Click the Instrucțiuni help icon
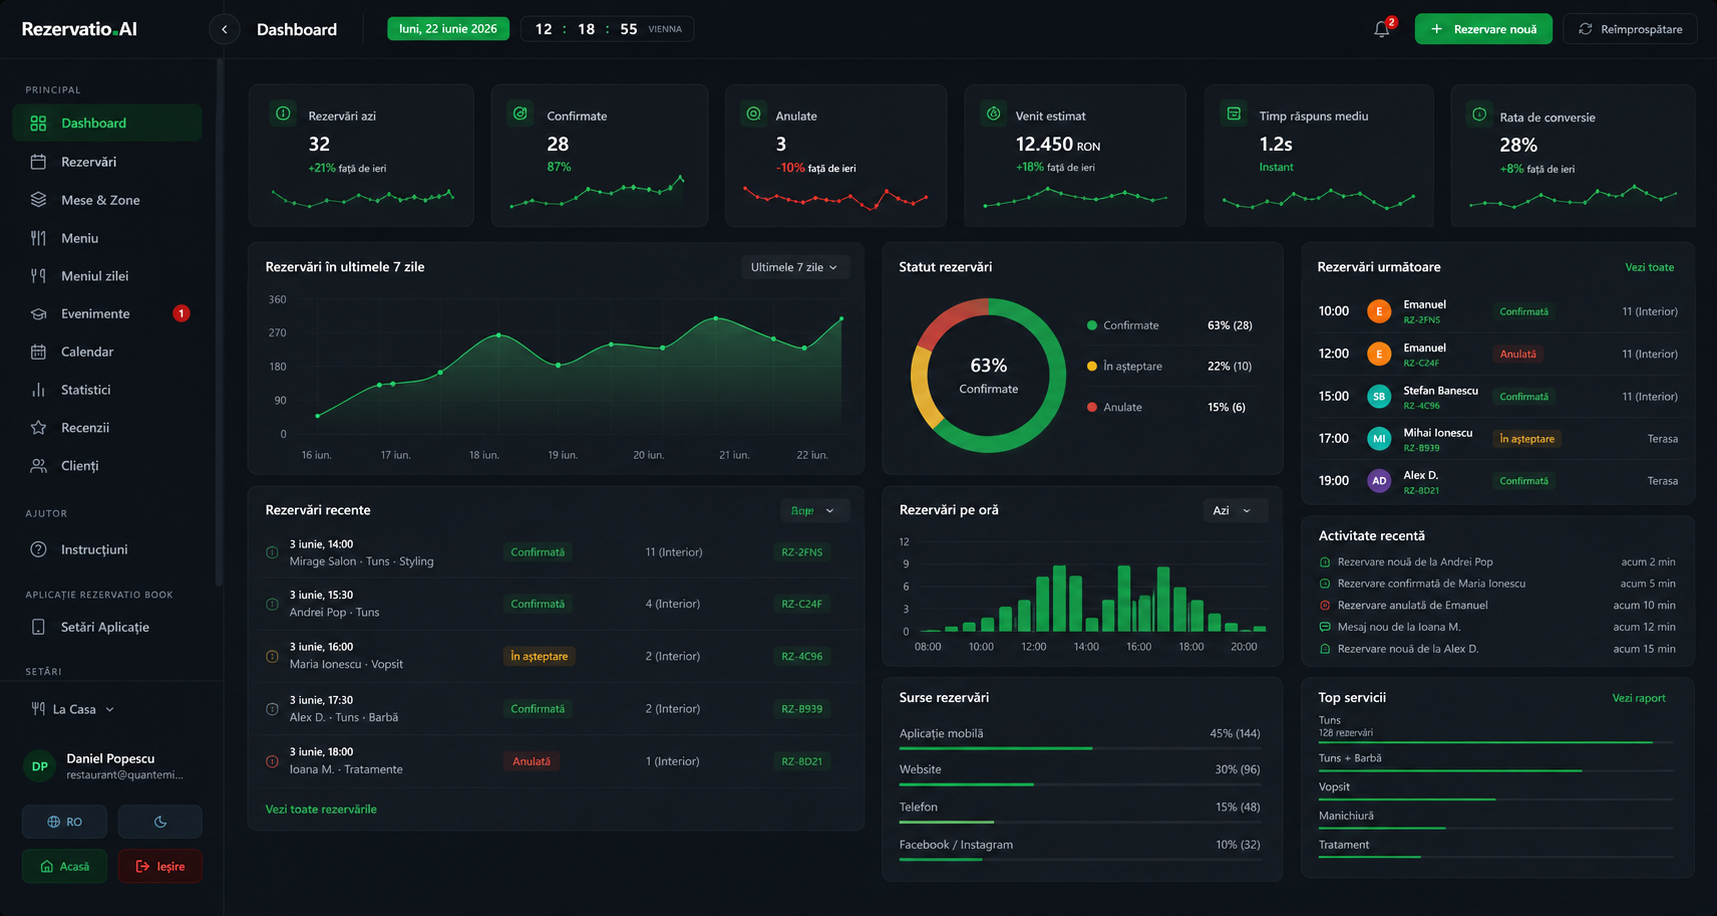Image resolution: width=1717 pixels, height=916 pixels. (x=38, y=549)
